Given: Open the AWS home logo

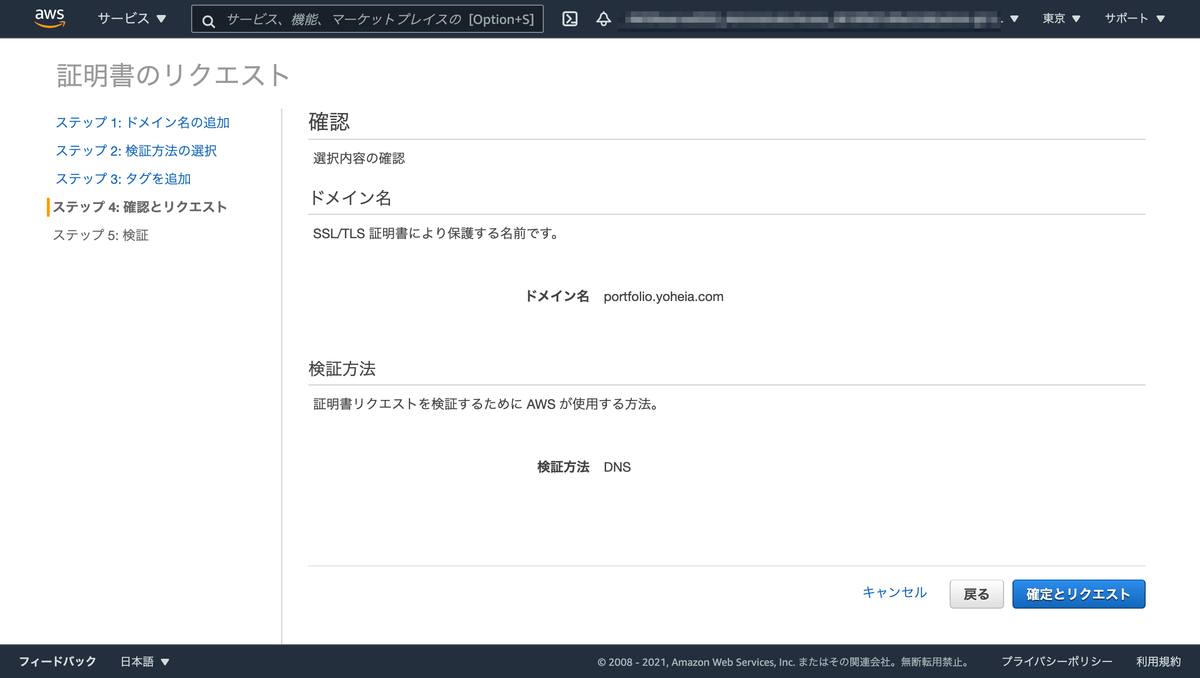Looking at the screenshot, I should pos(50,18).
